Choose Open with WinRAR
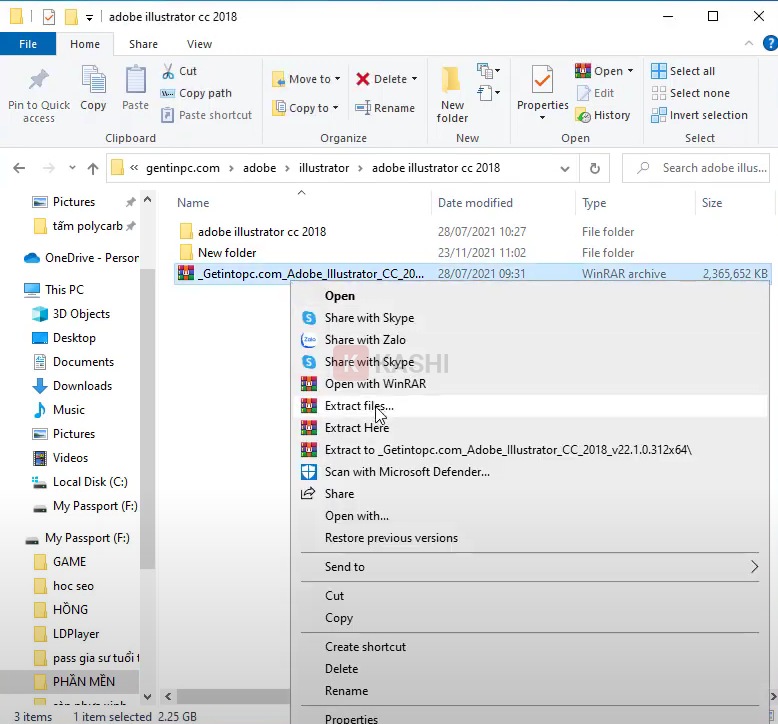778x724 pixels. [x=376, y=384]
